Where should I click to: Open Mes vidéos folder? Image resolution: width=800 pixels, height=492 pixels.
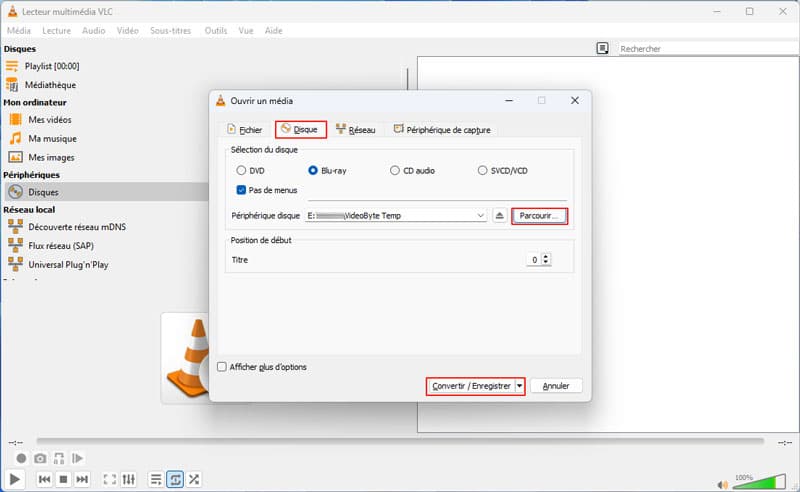50,119
